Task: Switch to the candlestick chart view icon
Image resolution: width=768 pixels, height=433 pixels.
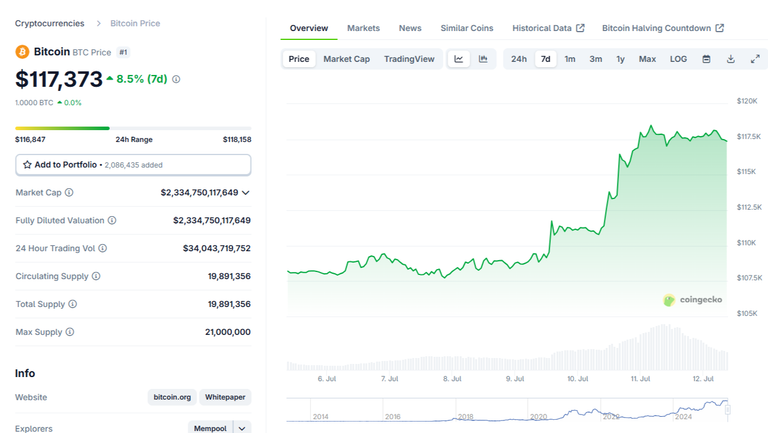Action: coord(483,59)
